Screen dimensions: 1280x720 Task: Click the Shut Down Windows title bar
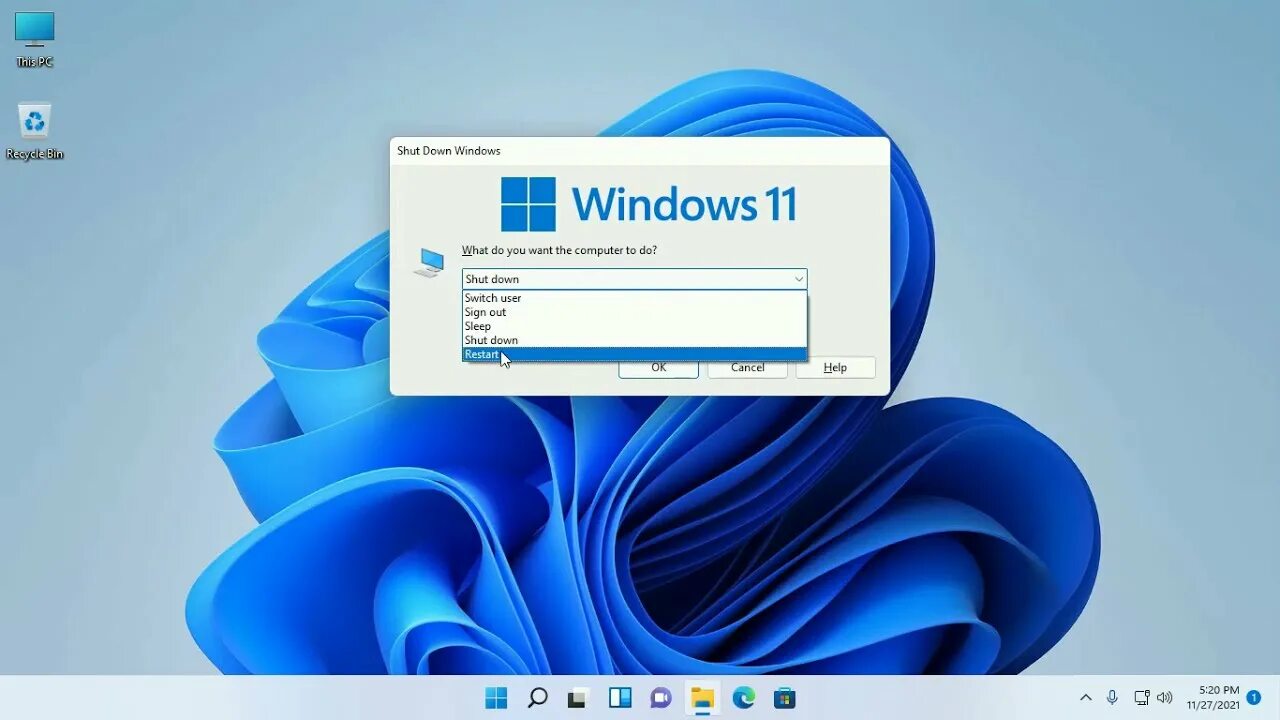(639, 151)
